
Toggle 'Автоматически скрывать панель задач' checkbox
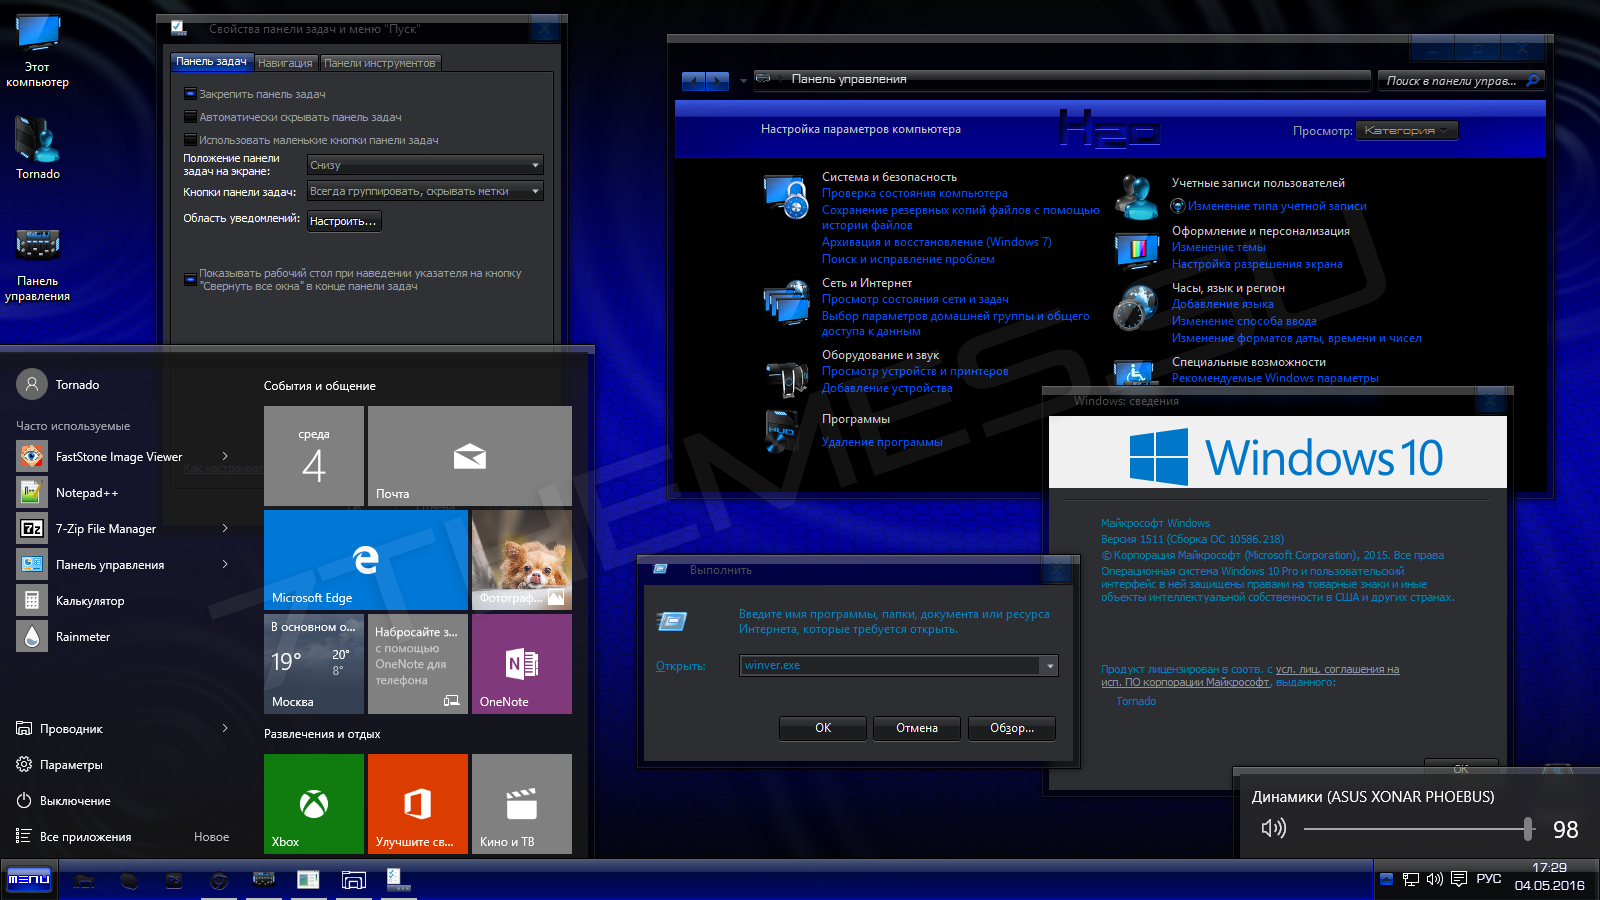point(190,117)
